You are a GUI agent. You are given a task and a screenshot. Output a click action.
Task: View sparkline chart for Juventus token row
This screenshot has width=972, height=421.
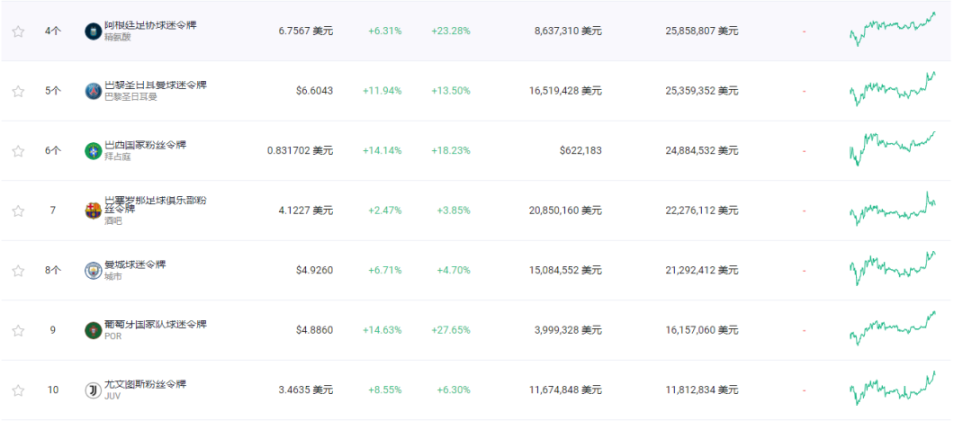(x=893, y=389)
